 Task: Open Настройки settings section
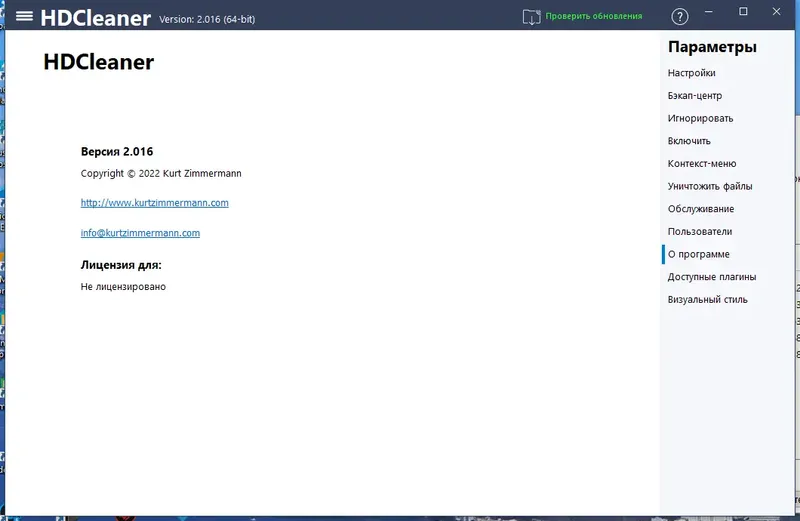(x=691, y=73)
